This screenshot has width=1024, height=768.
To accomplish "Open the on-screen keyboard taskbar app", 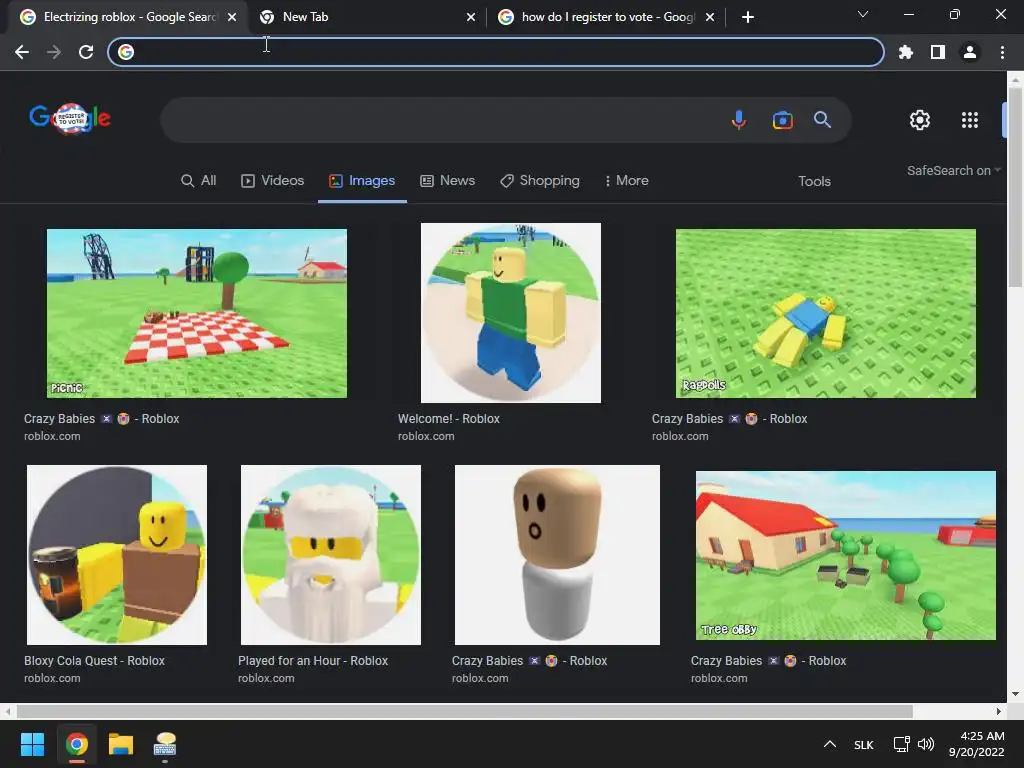I will 165,744.
